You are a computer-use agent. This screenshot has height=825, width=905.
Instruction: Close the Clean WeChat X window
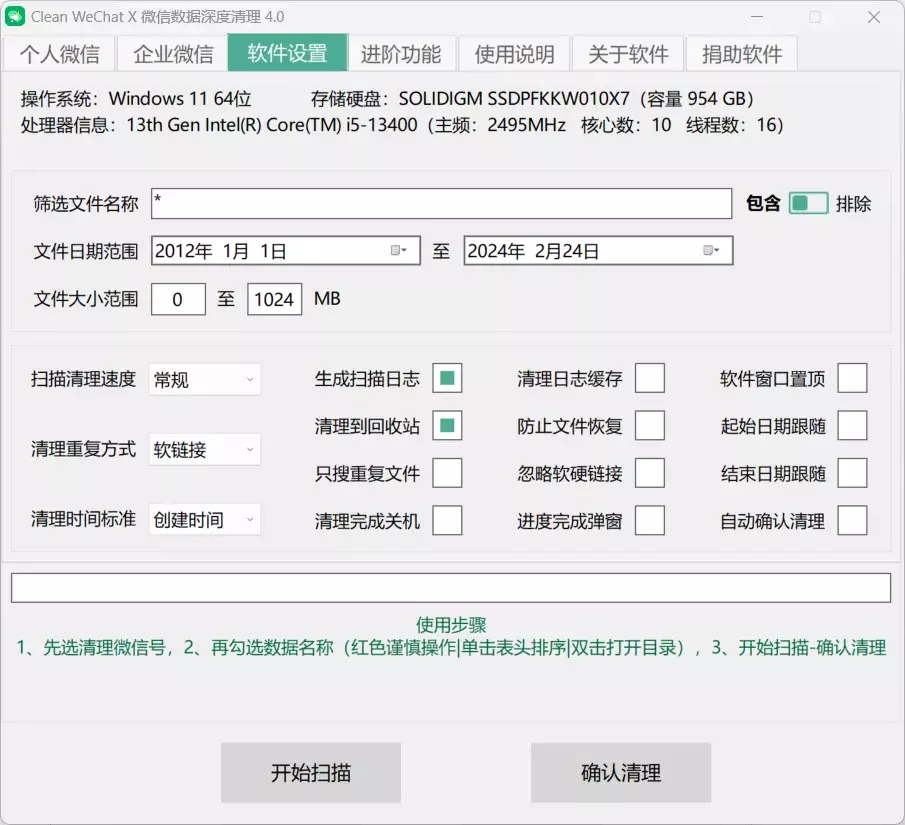point(874,17)
